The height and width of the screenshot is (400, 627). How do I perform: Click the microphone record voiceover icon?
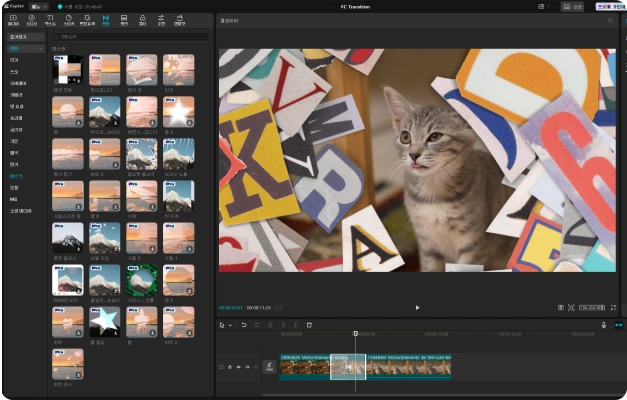(x=604, y=325)
